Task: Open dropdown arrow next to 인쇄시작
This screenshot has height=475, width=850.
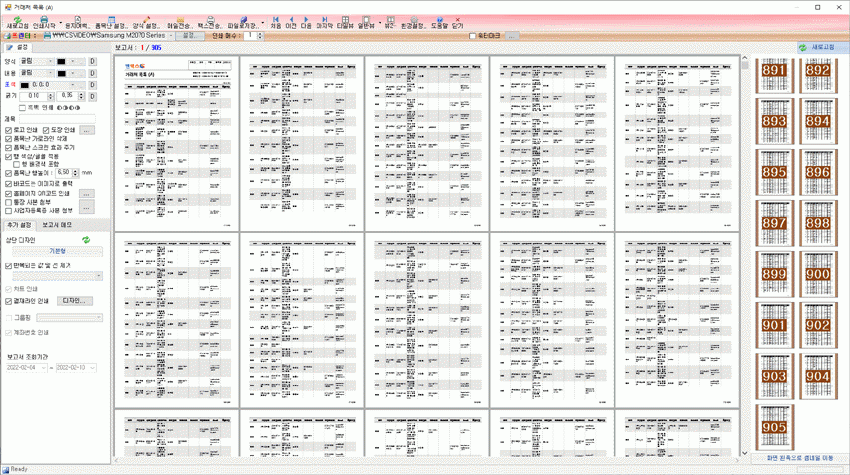Action: pos(60,23)
